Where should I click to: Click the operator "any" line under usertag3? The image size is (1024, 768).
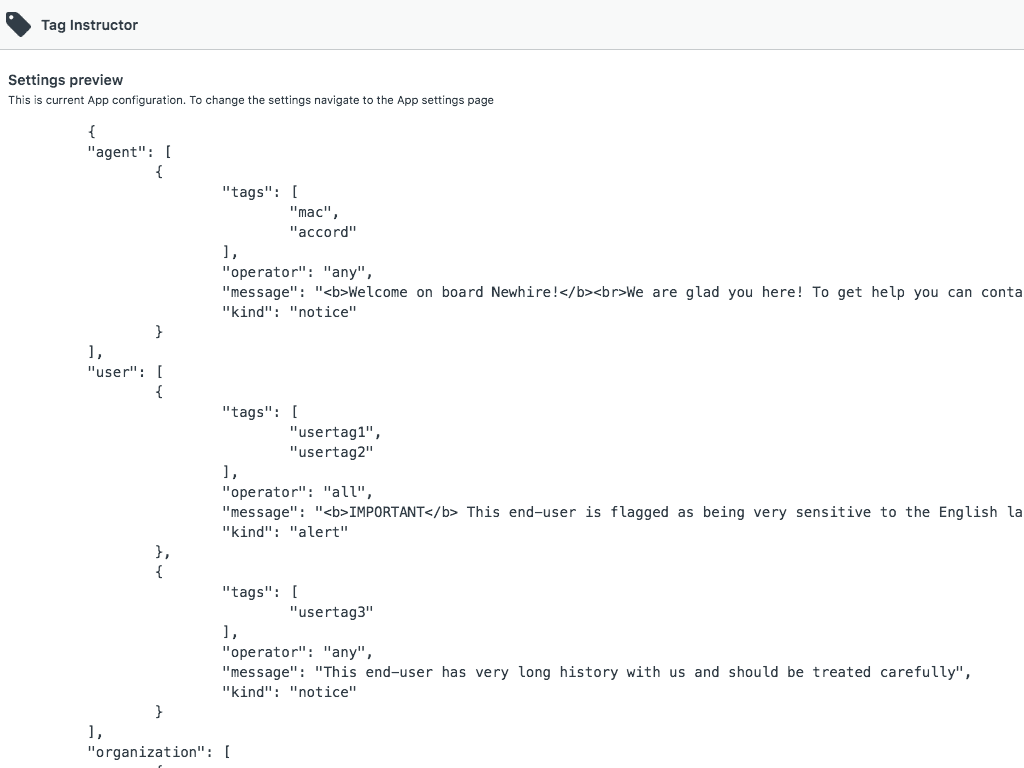click(x=297, y=652)
